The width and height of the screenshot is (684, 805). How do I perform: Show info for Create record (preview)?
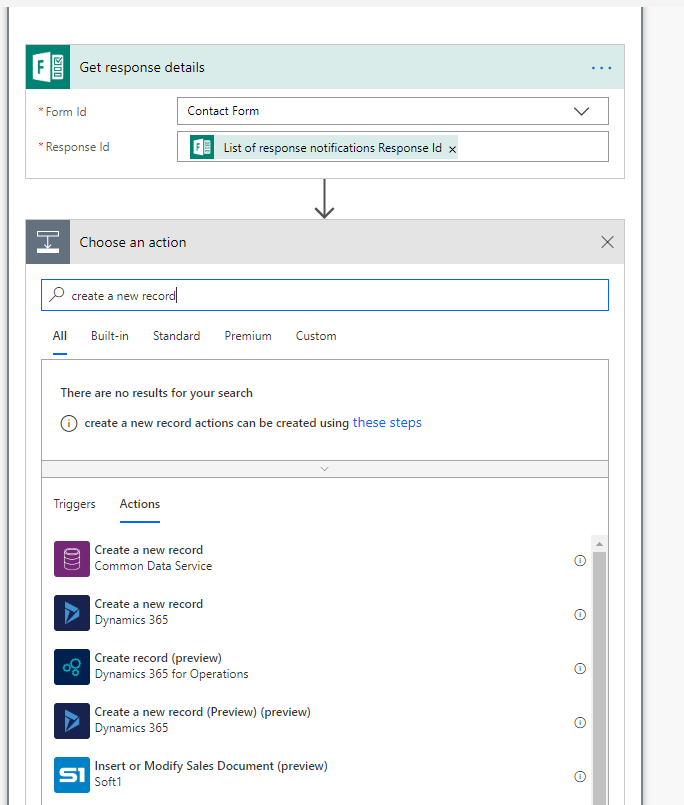[x=580, y=668]
